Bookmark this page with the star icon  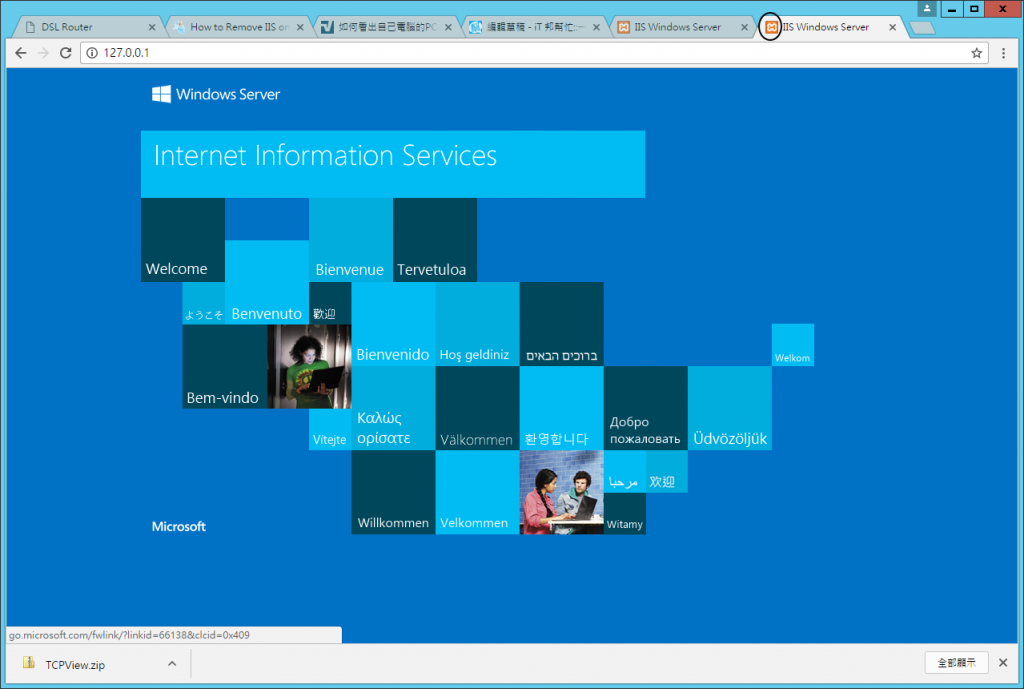coord(976,53)
